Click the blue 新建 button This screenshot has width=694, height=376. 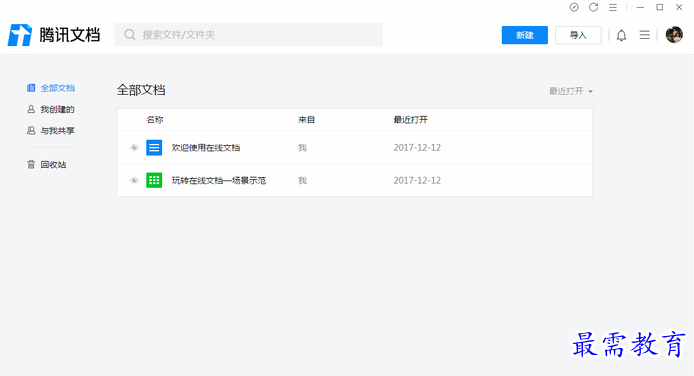click(x=524, y=35)
